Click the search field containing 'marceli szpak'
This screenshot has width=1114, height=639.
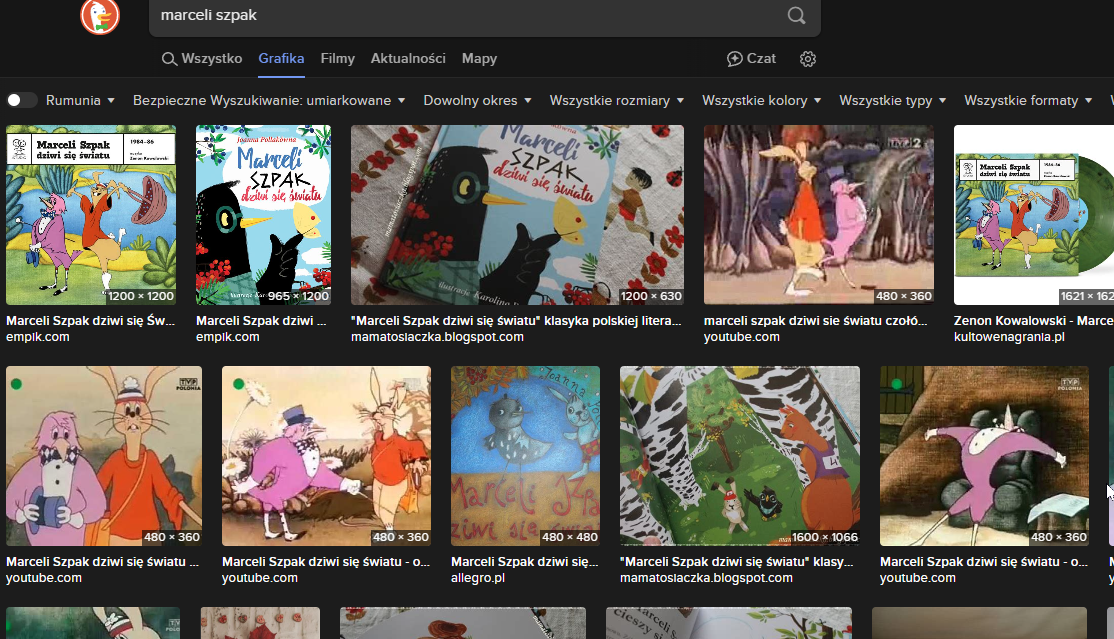[460, 15]
